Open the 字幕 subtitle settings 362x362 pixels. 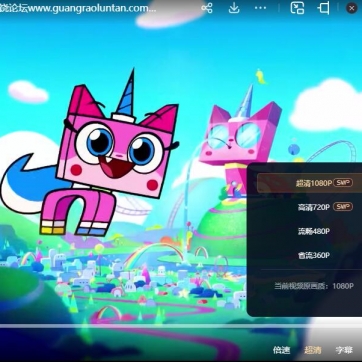coord(344,350)
